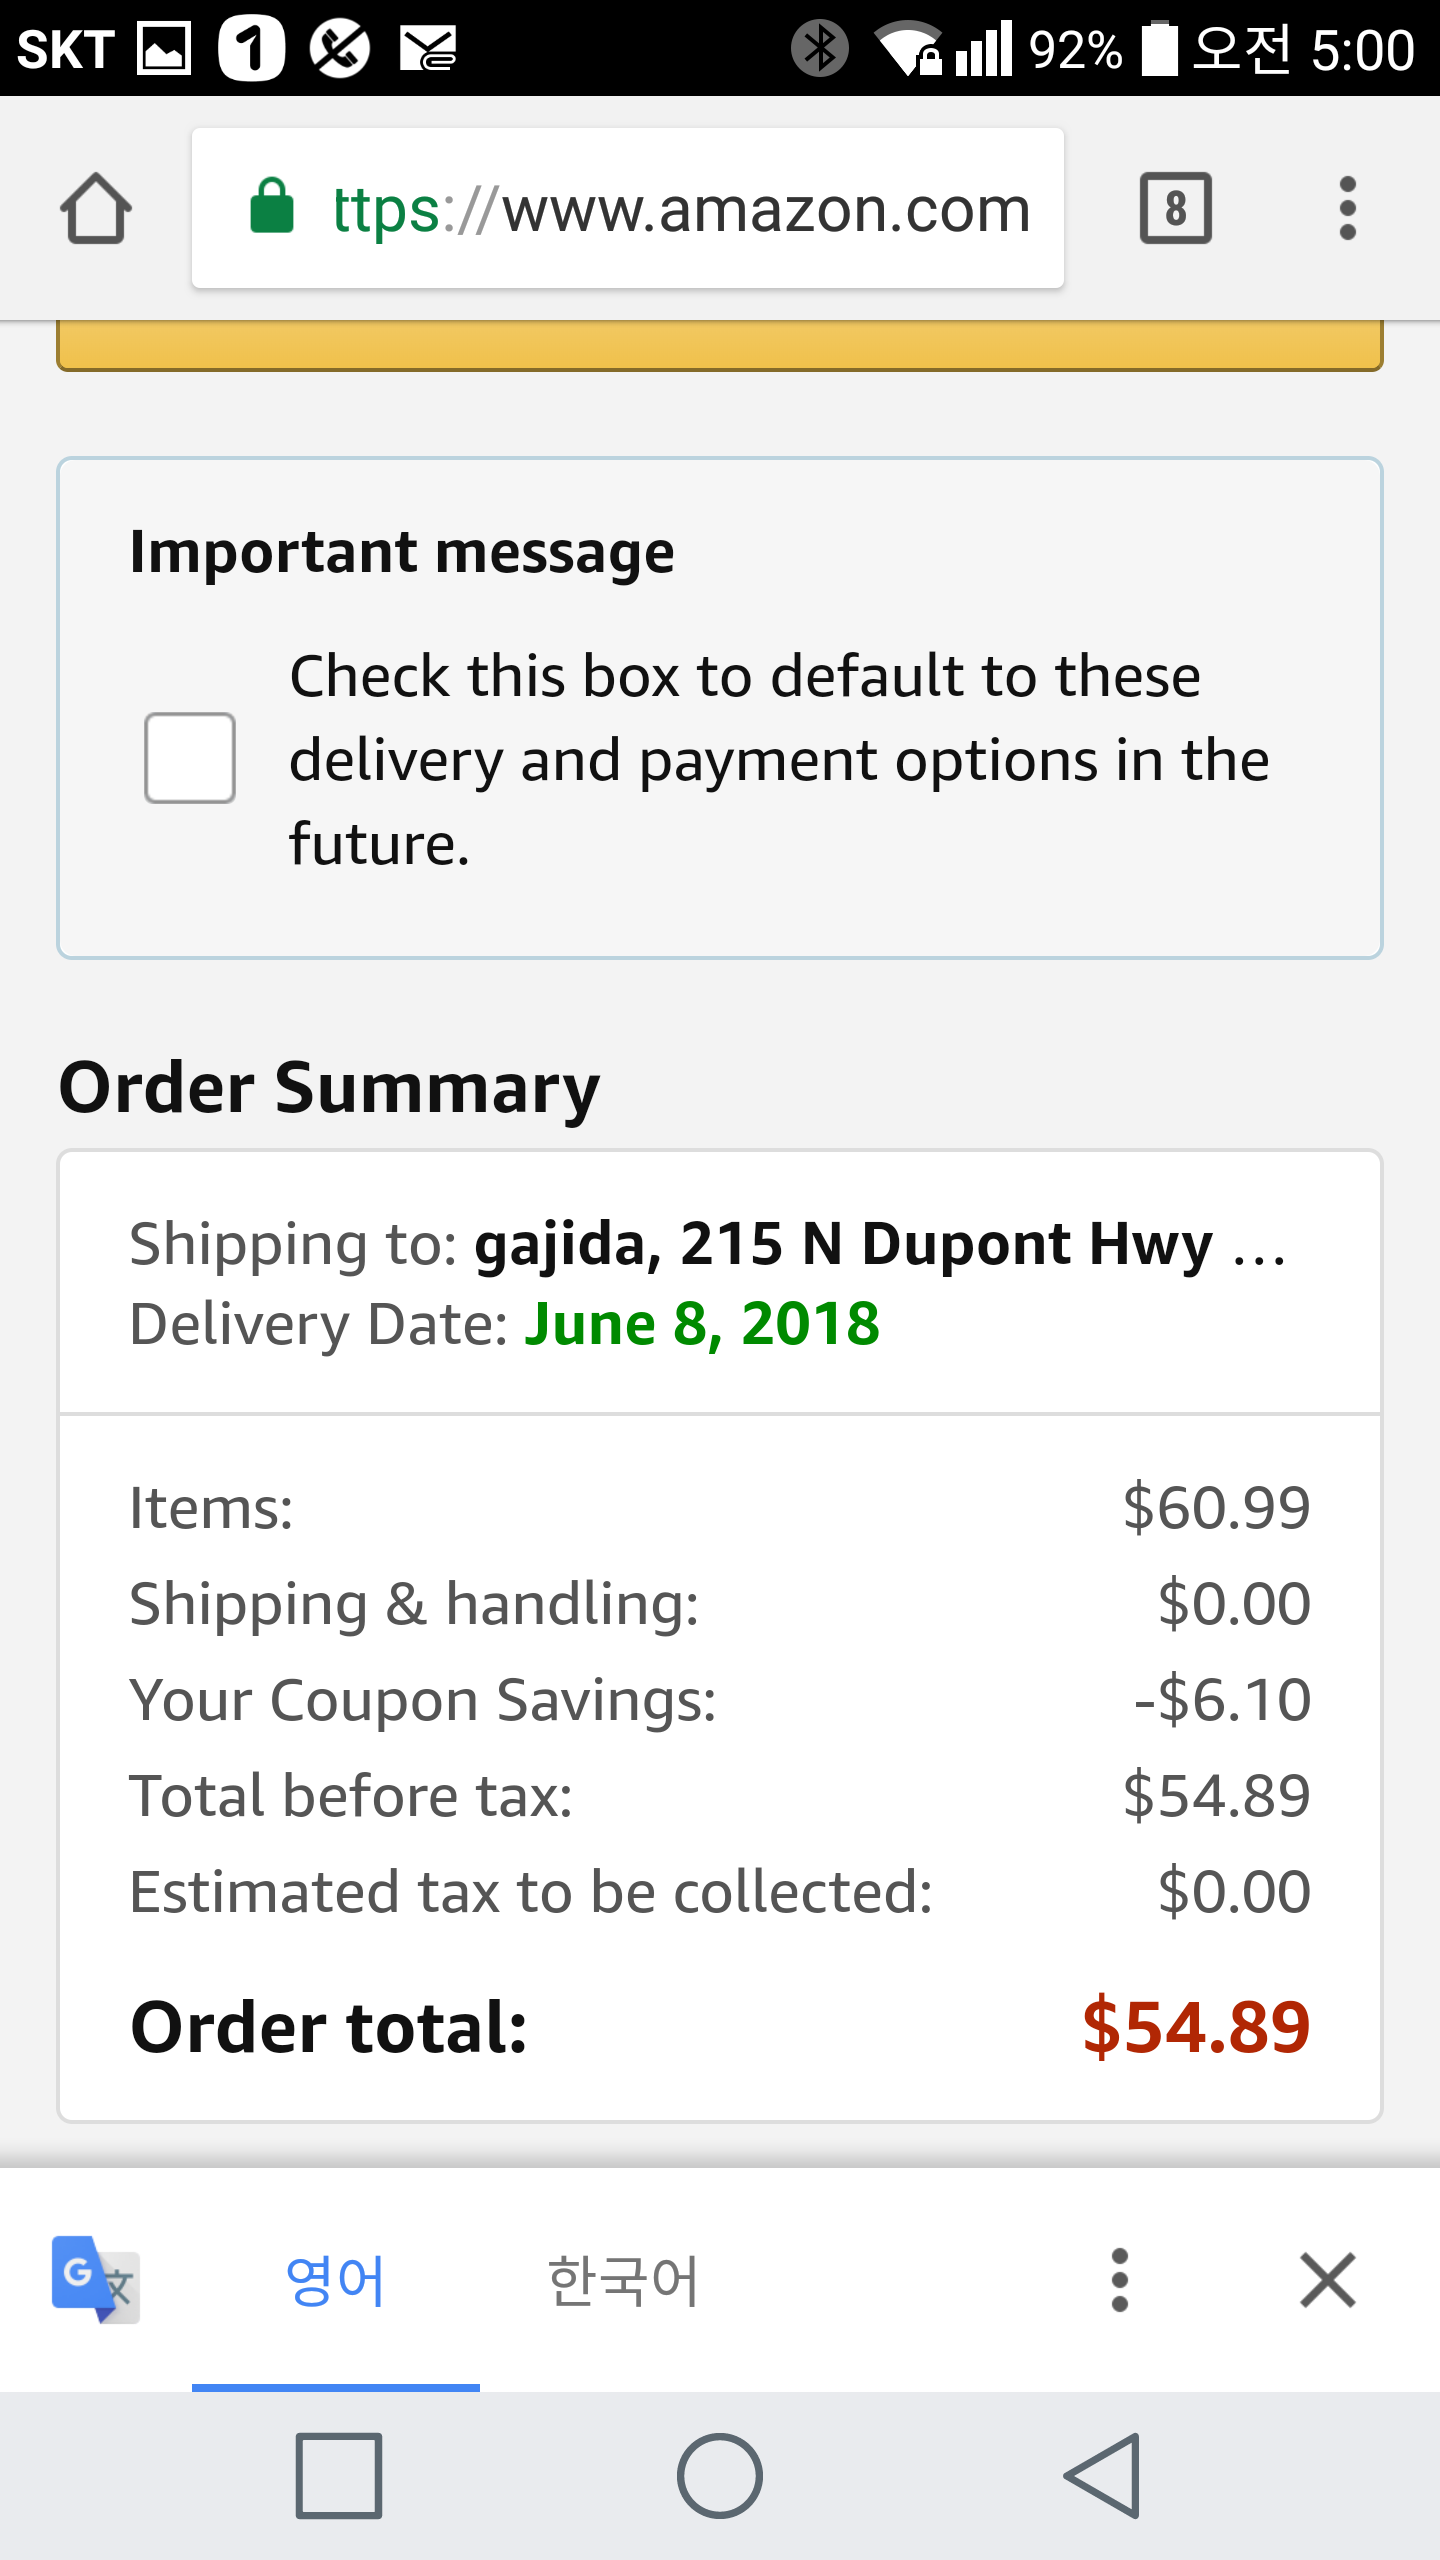Tap the mail notification icon in status bar
Screen dimensions: 1440x2560
(428, 48)
